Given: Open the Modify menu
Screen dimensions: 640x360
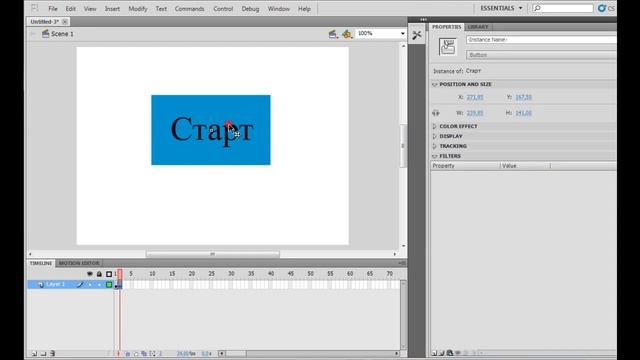Looking at the screenshot, I should tap(138, 9).
